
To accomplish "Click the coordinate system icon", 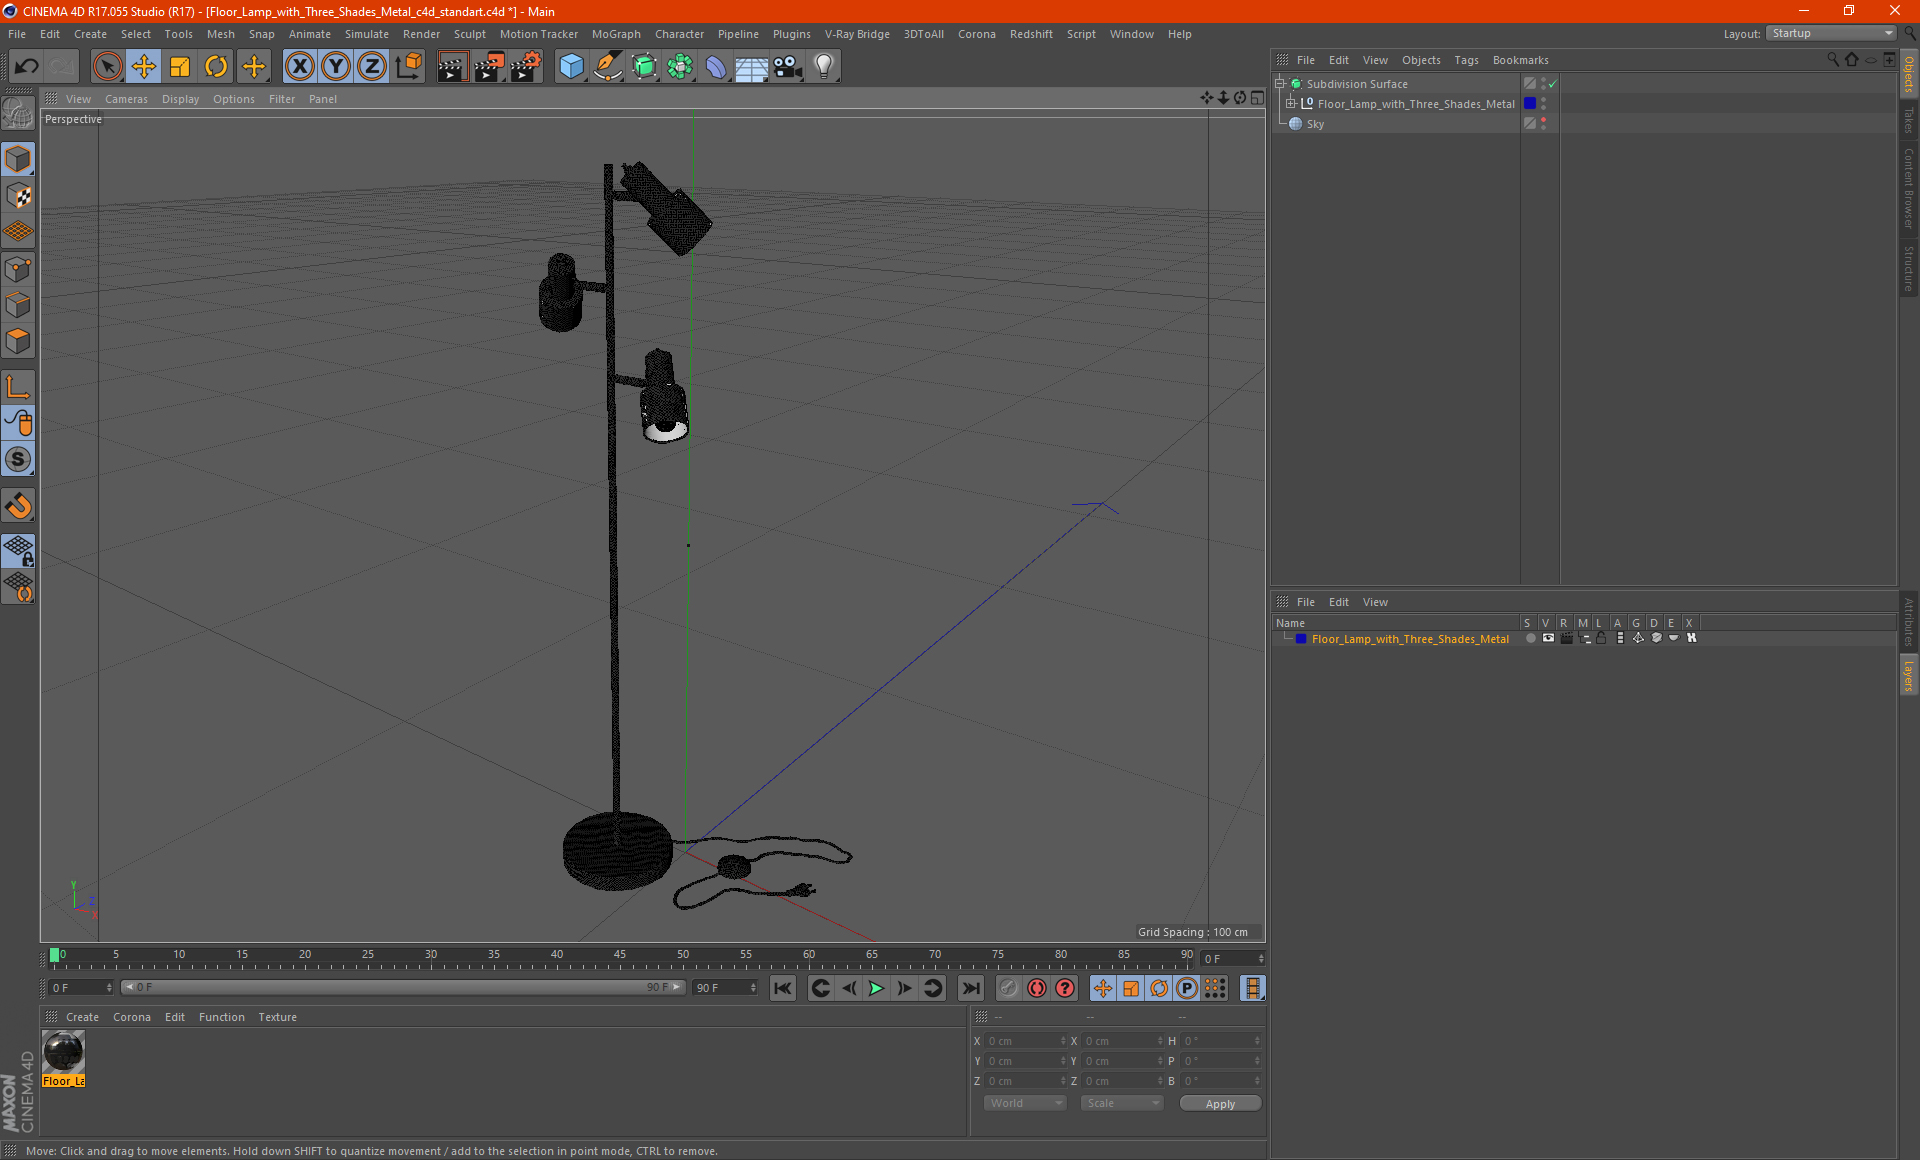I will 408,67.
